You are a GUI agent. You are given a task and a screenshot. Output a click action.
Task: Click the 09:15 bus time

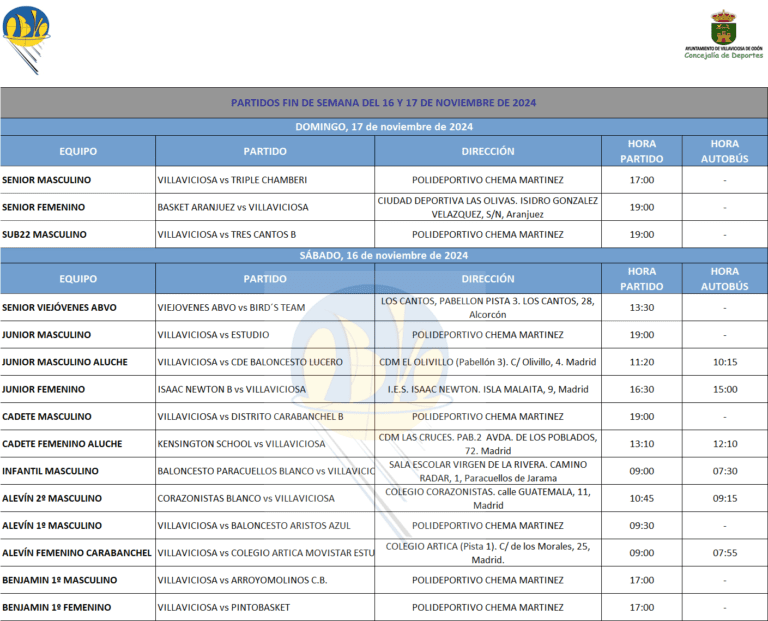pos(725,499)
